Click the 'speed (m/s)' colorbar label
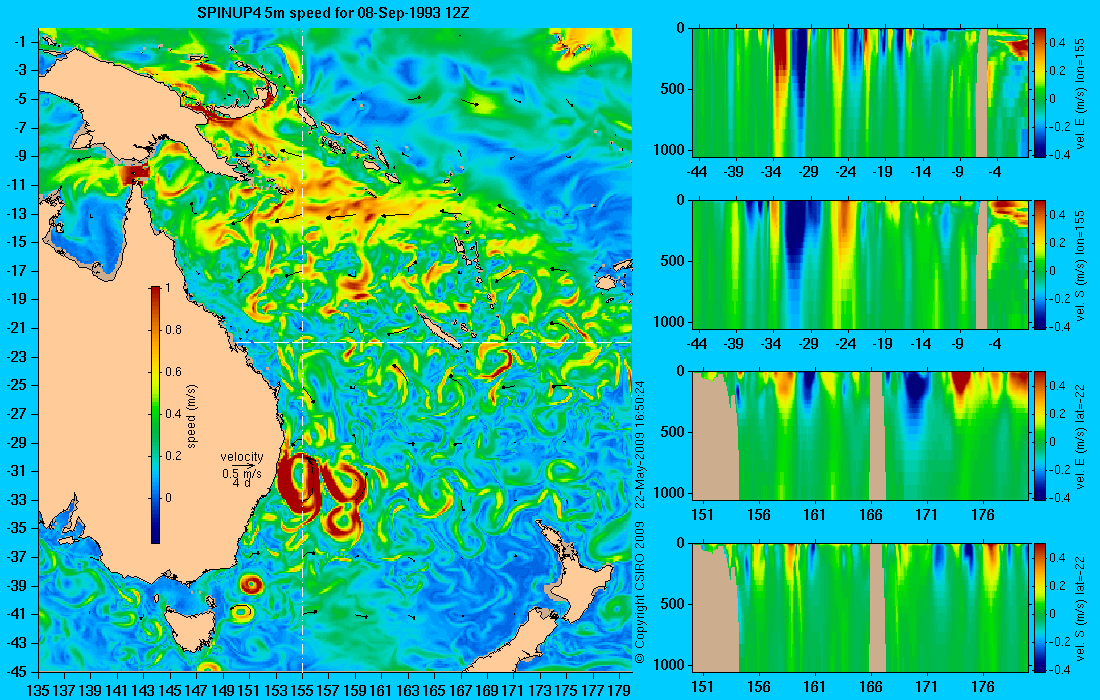 [x=192, y=416]
